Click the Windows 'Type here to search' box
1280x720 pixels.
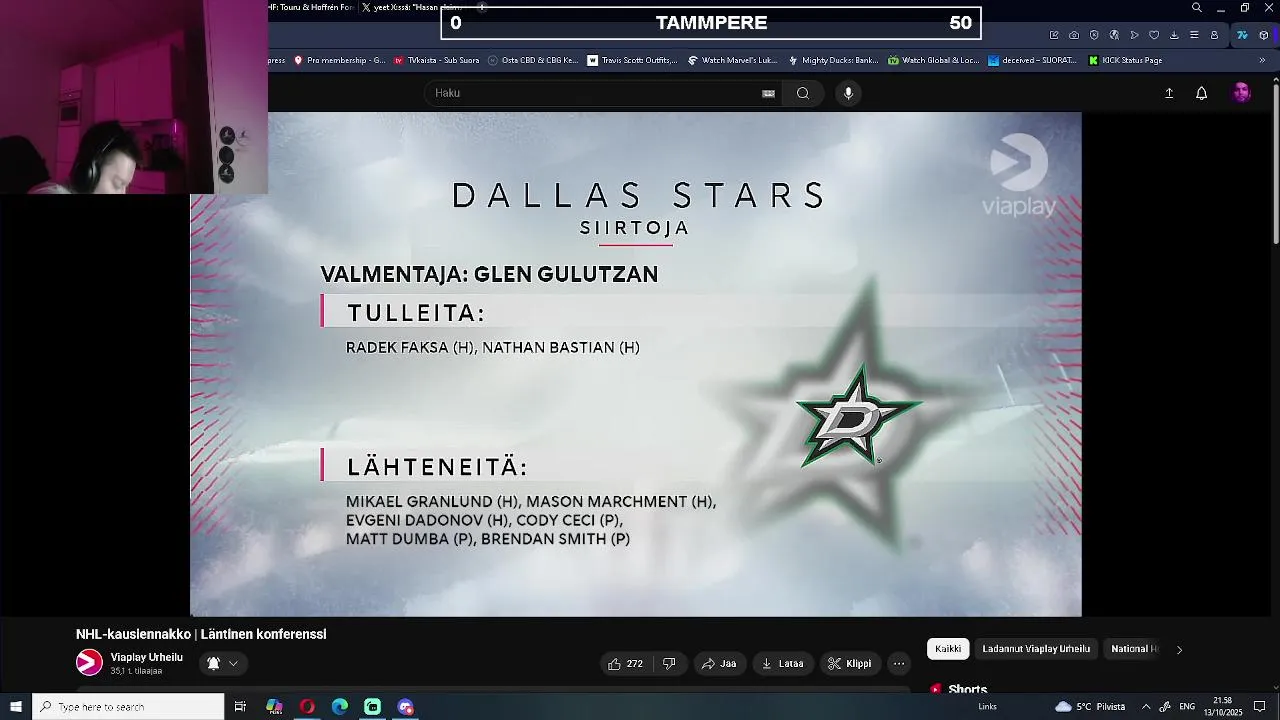(128, 707)
